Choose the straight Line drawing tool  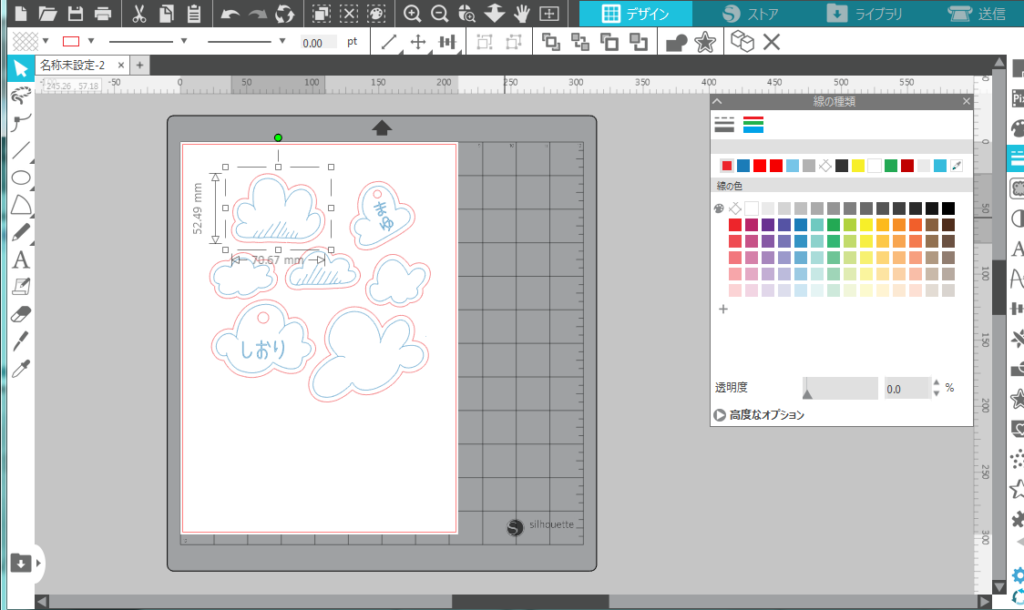coord(21,150)
